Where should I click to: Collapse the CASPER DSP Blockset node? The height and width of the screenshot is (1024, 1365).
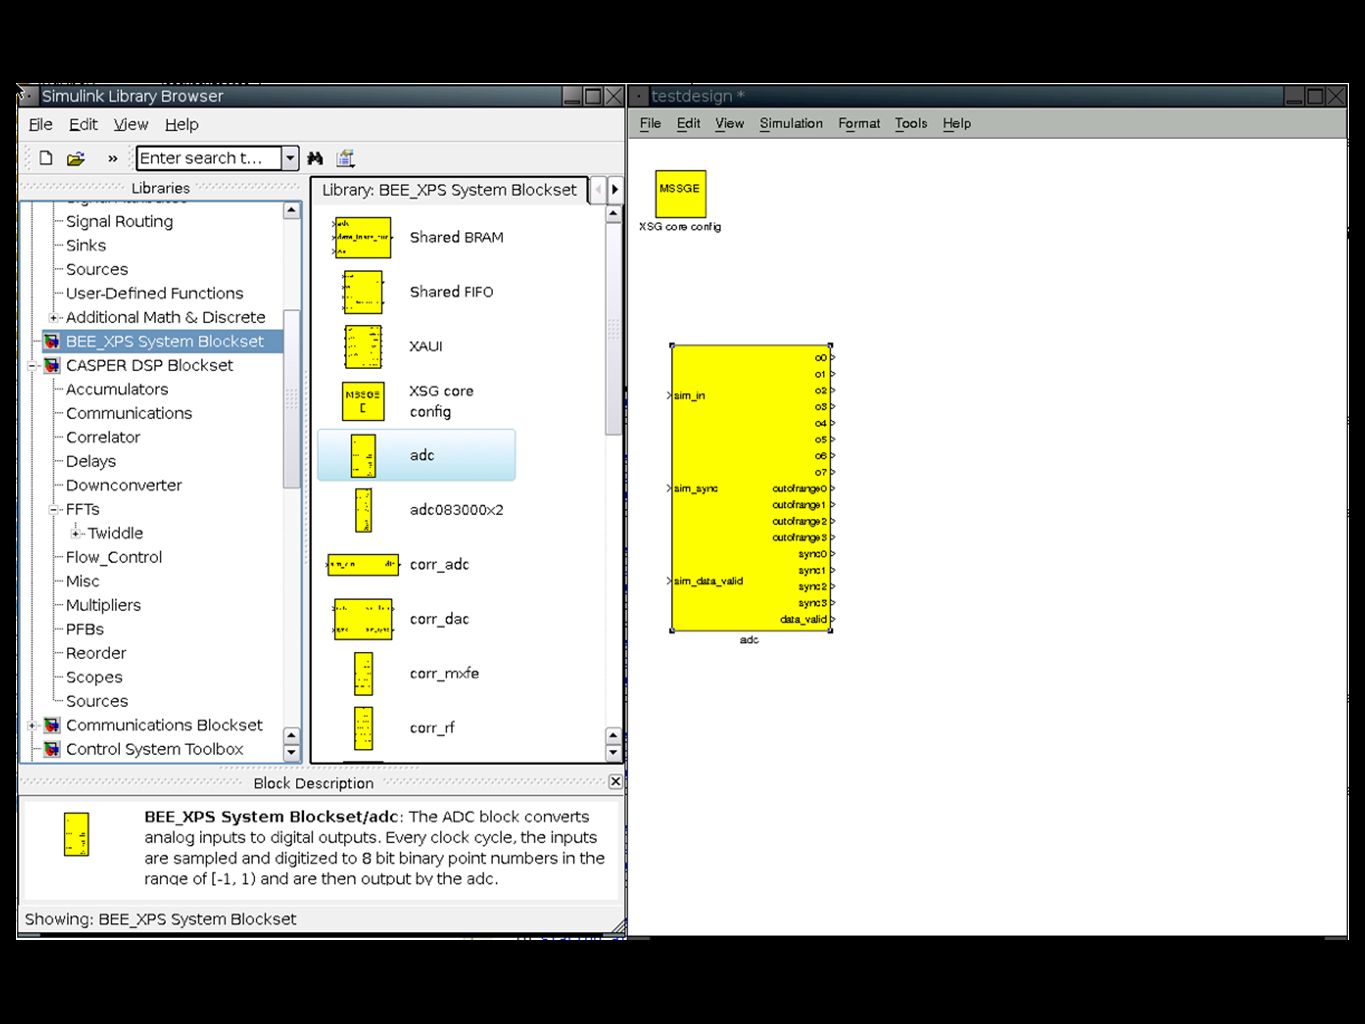point(32,365)
